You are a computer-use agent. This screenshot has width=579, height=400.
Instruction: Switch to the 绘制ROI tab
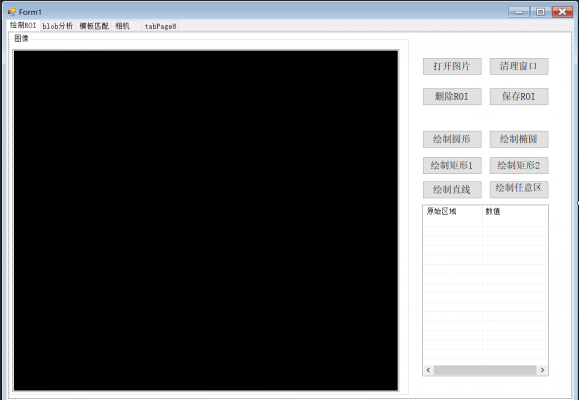[x=23, y=25]
